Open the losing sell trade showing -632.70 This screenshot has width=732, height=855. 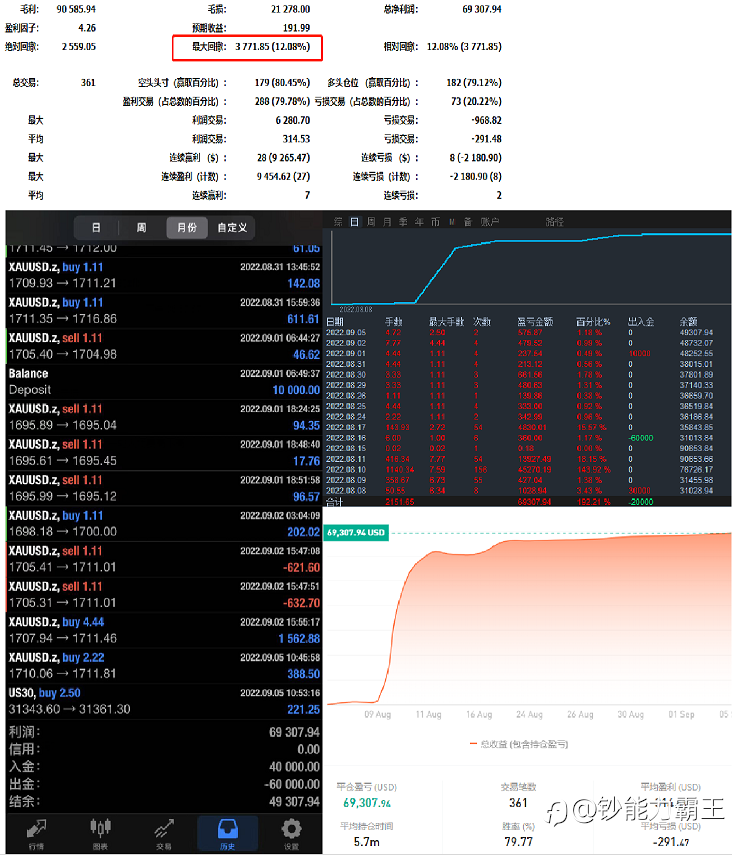tap(164, 594)
